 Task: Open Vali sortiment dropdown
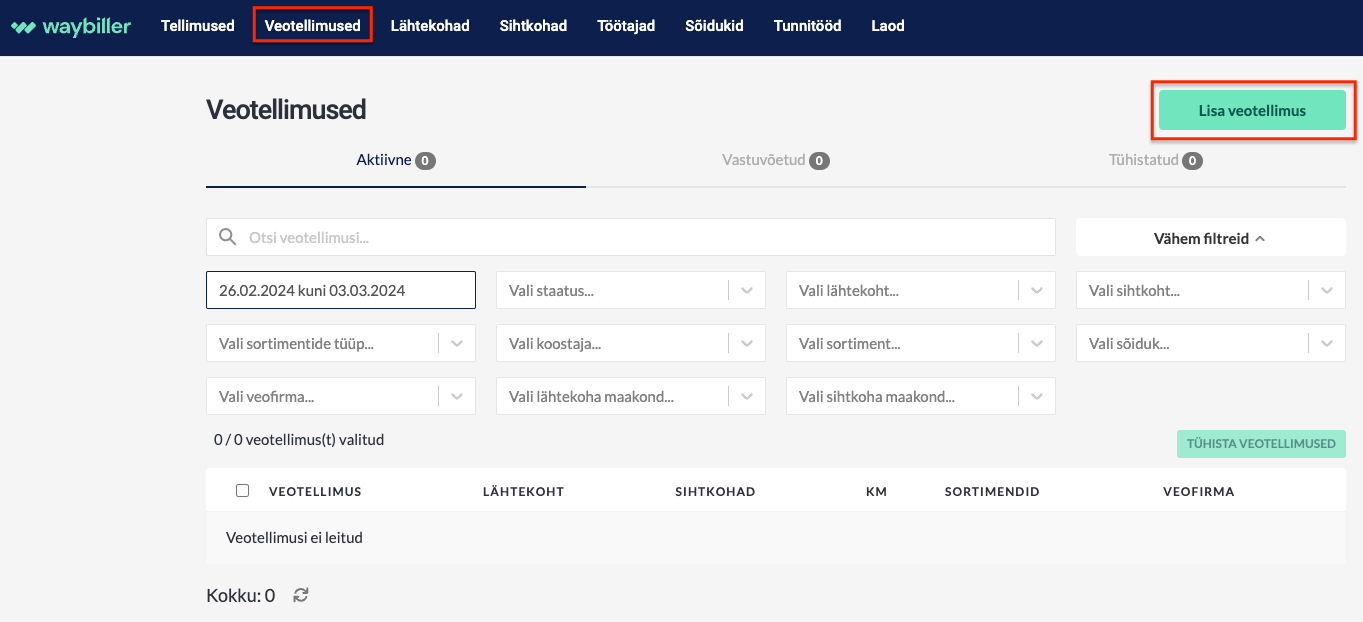click(921, 343)
